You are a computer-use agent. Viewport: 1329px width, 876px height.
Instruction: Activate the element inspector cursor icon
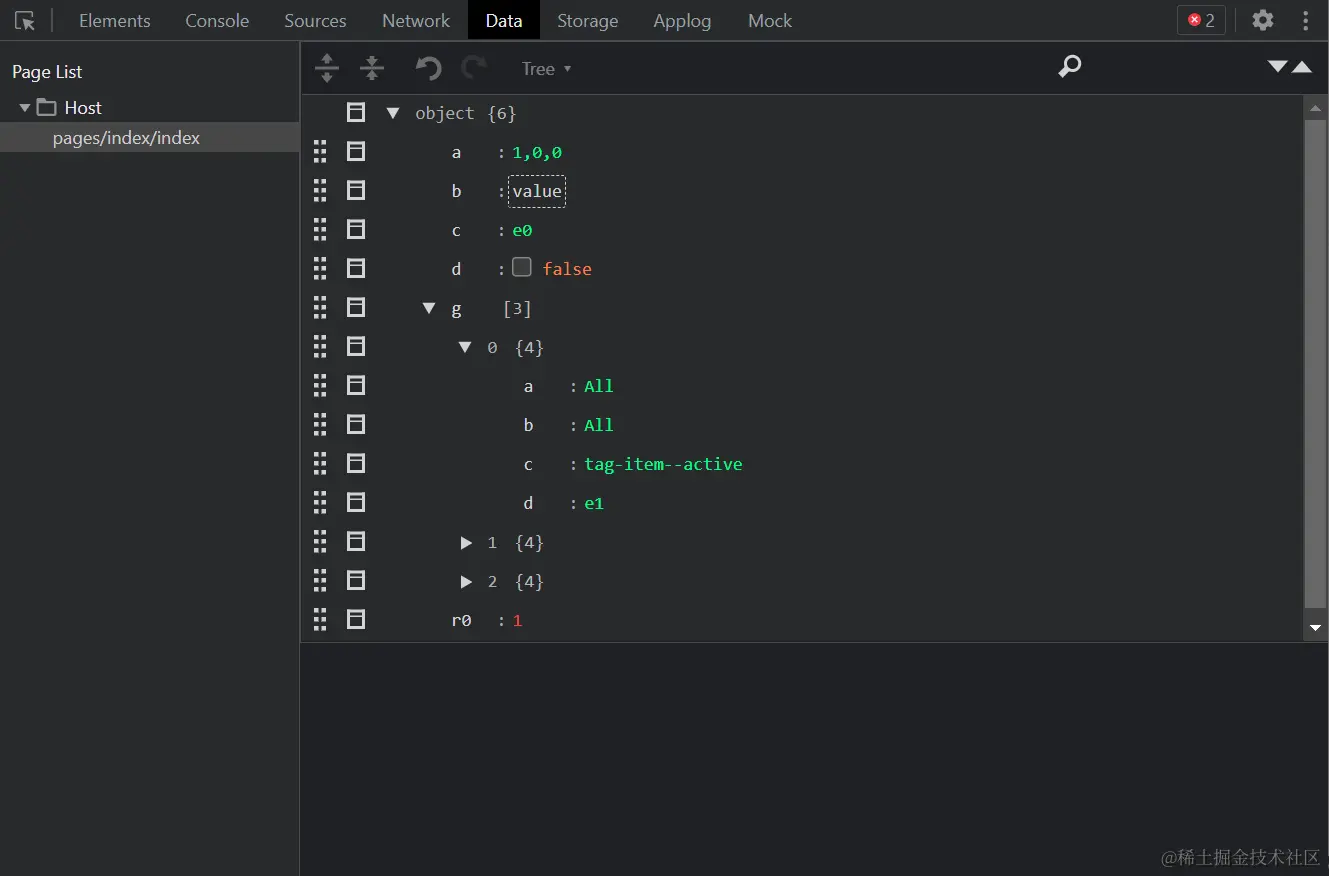pos(25,20)
